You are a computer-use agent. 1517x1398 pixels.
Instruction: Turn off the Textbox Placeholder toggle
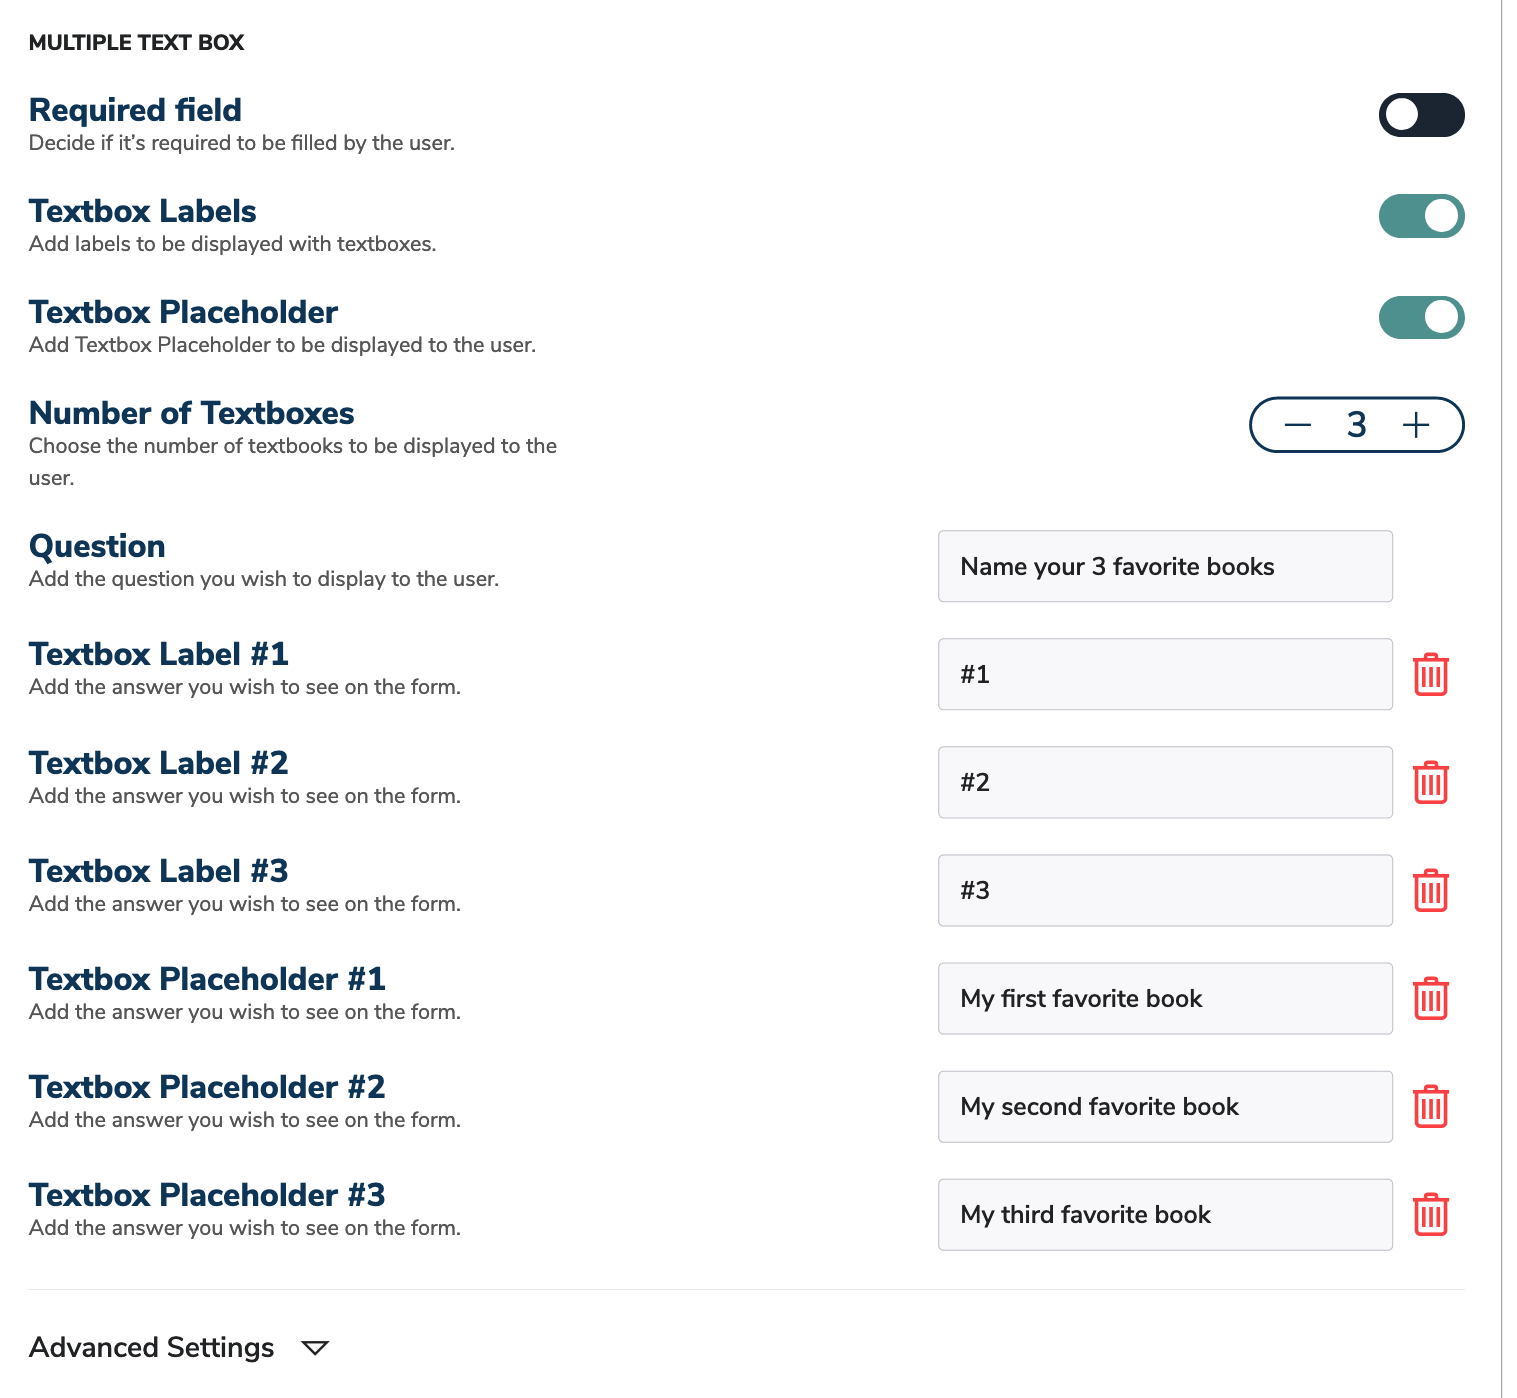[1421, 317]
